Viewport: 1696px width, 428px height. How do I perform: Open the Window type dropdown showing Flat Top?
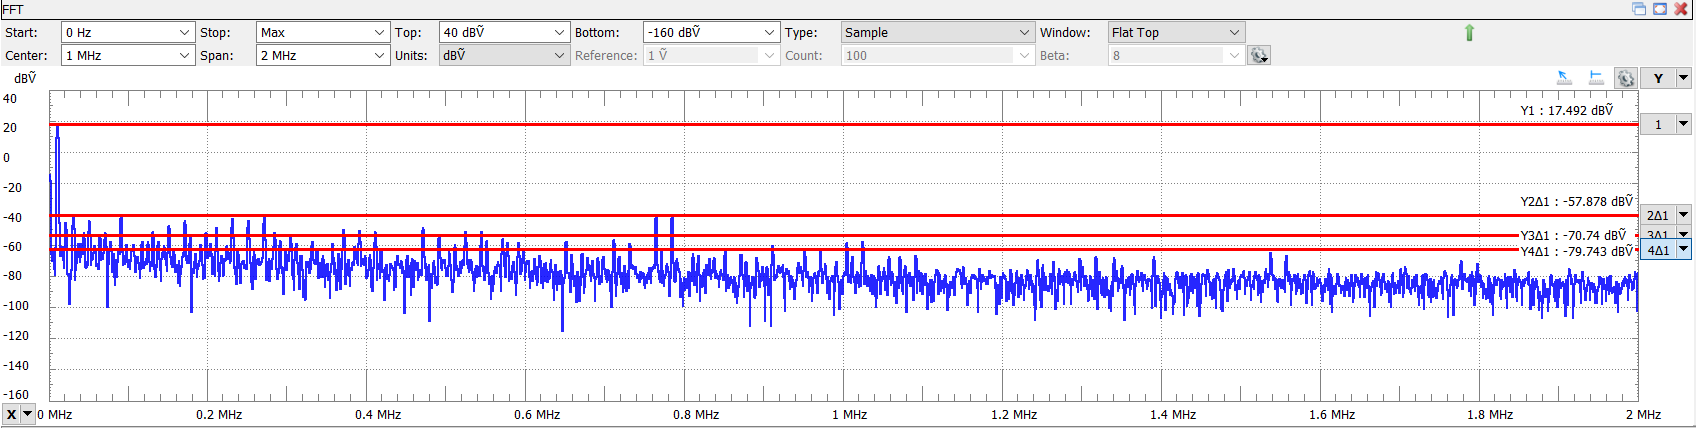1234,33
